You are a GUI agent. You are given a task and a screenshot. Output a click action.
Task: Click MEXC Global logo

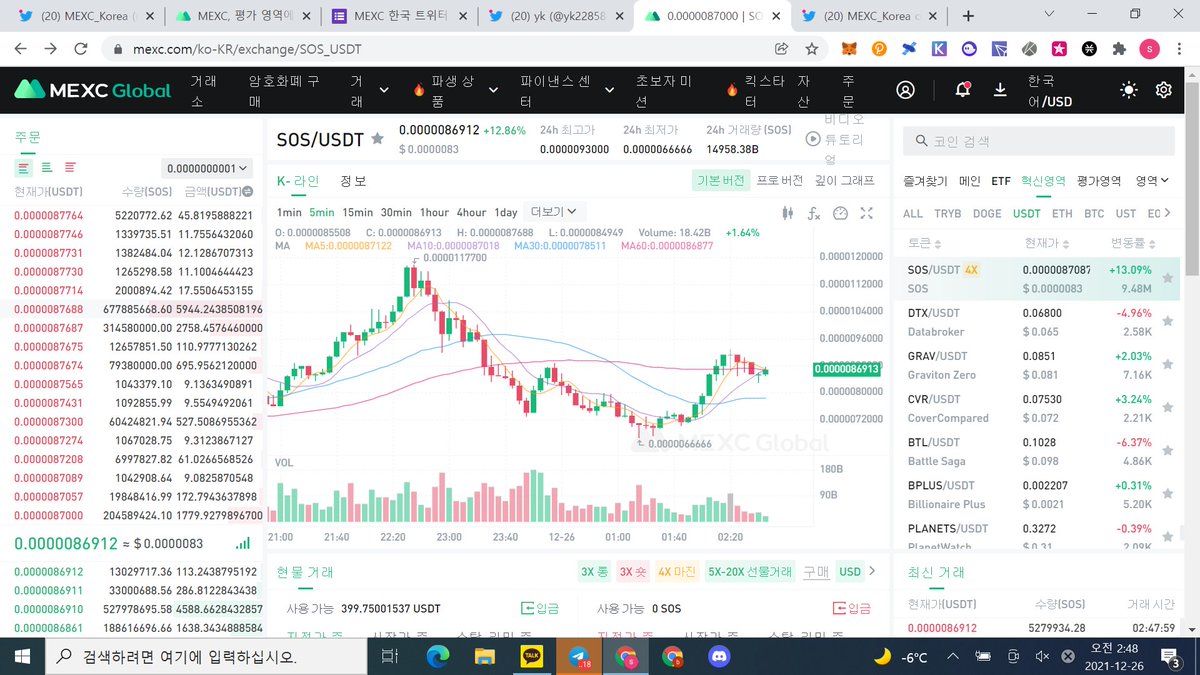click(92, 90)
